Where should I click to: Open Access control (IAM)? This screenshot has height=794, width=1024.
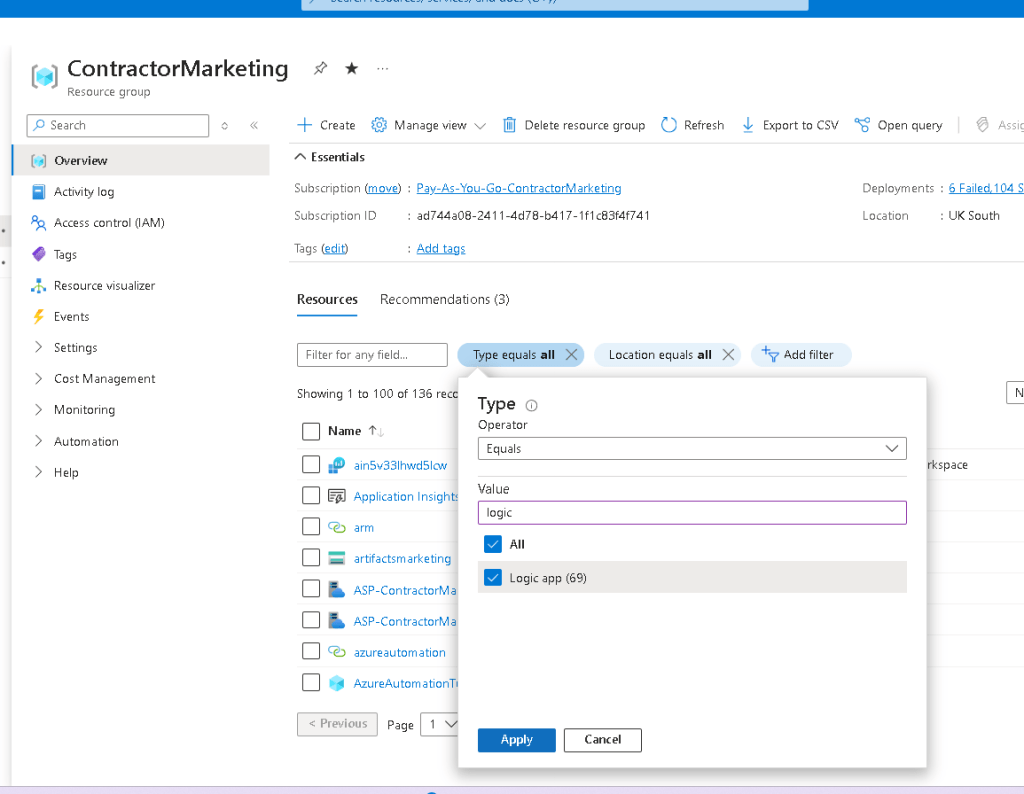click(x=109, y=223)
